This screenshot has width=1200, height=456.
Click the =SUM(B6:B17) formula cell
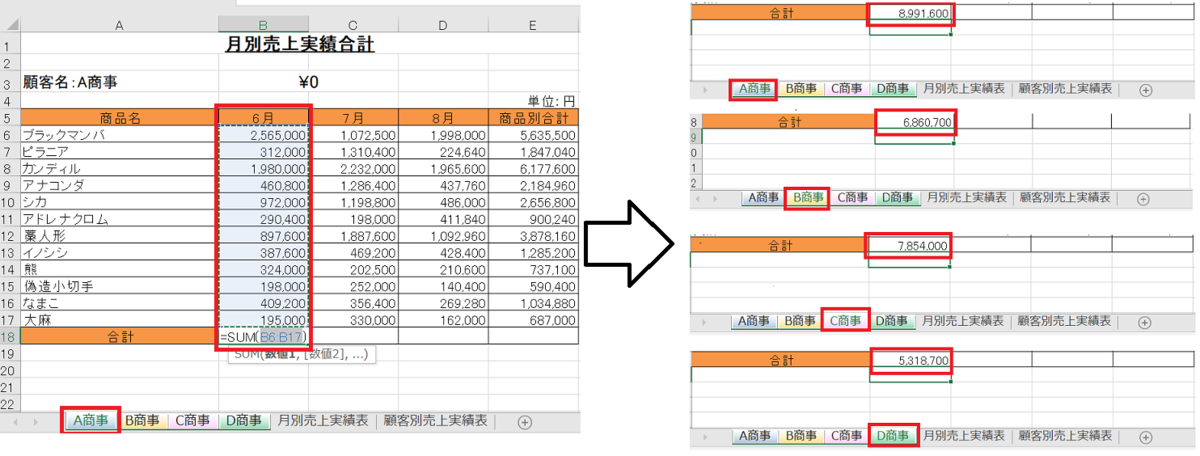tap(264, 338)
